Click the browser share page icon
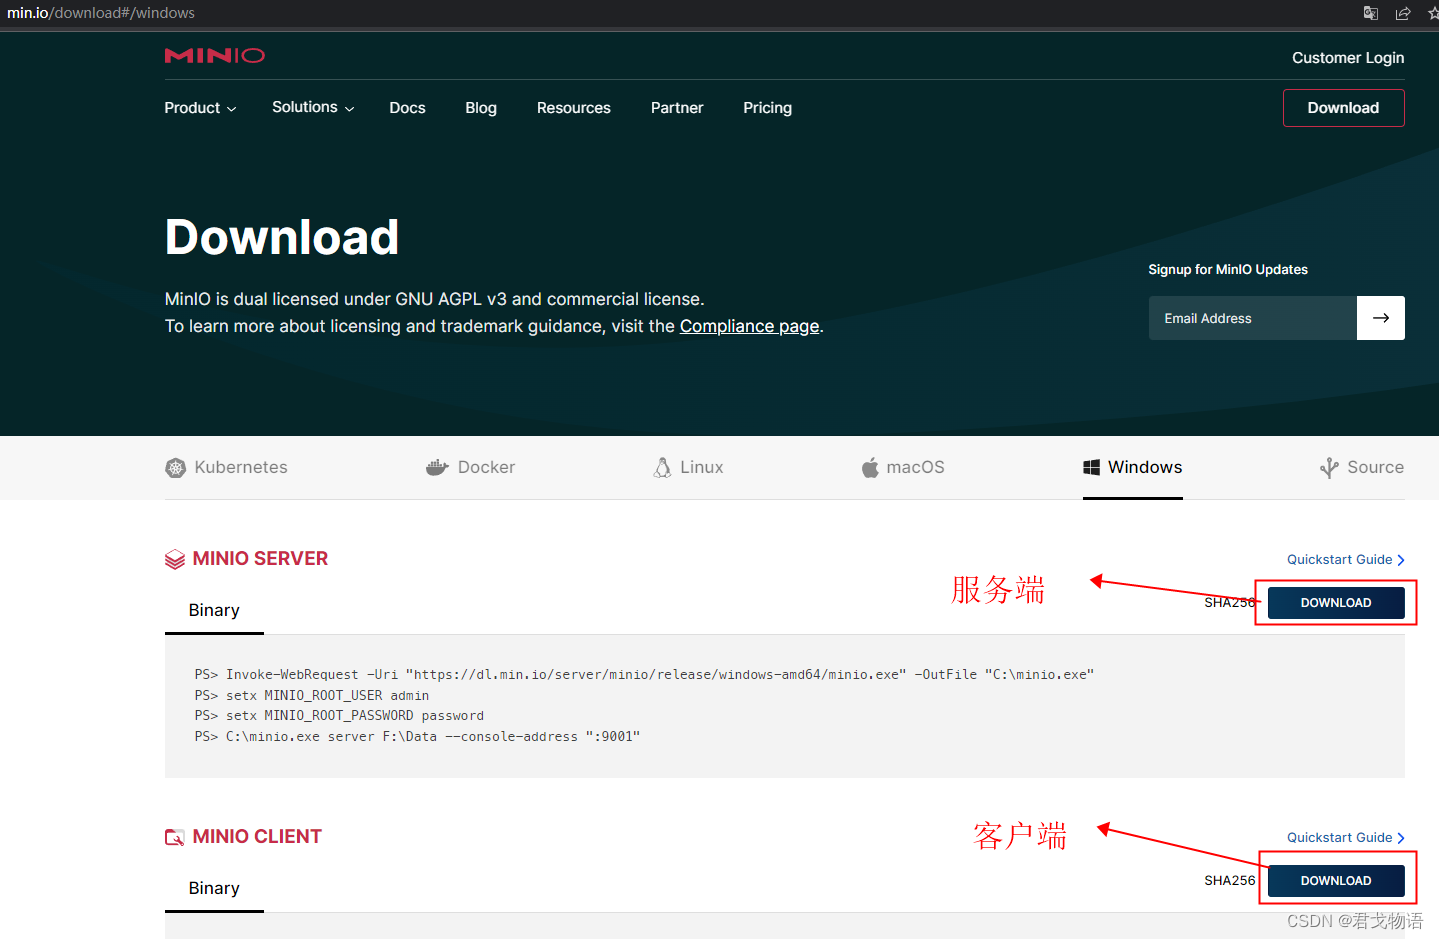Viewport: 1439px width, 939px height. pyautogui.click(x=1403, y=13)
